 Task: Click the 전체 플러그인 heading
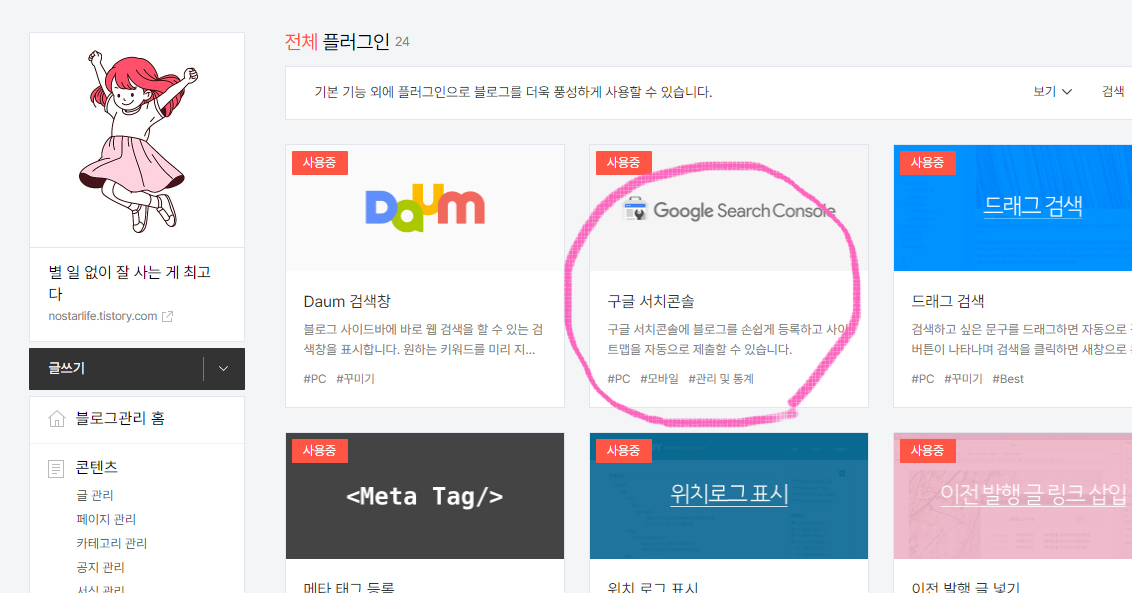coord(337,42)
